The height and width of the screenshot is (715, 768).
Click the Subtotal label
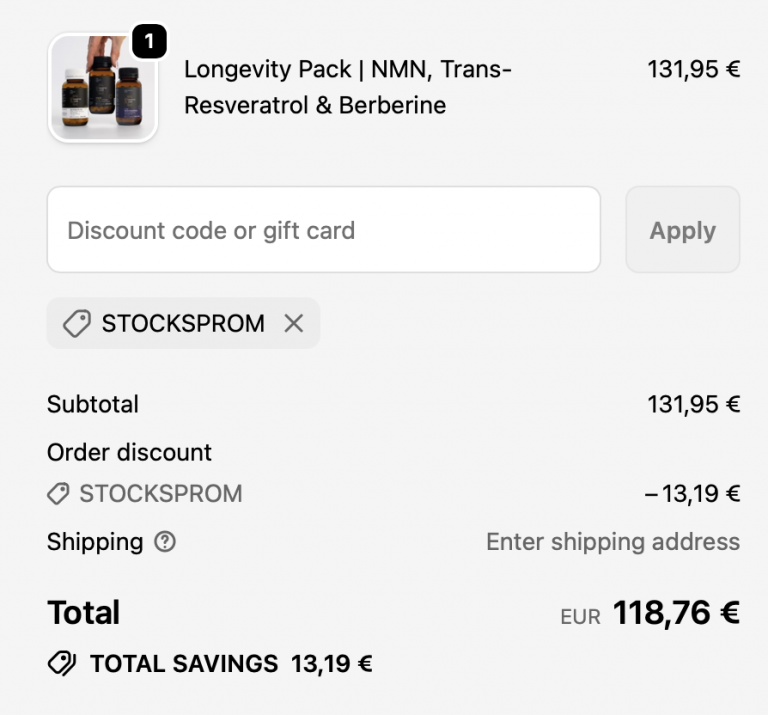point(93,405)
